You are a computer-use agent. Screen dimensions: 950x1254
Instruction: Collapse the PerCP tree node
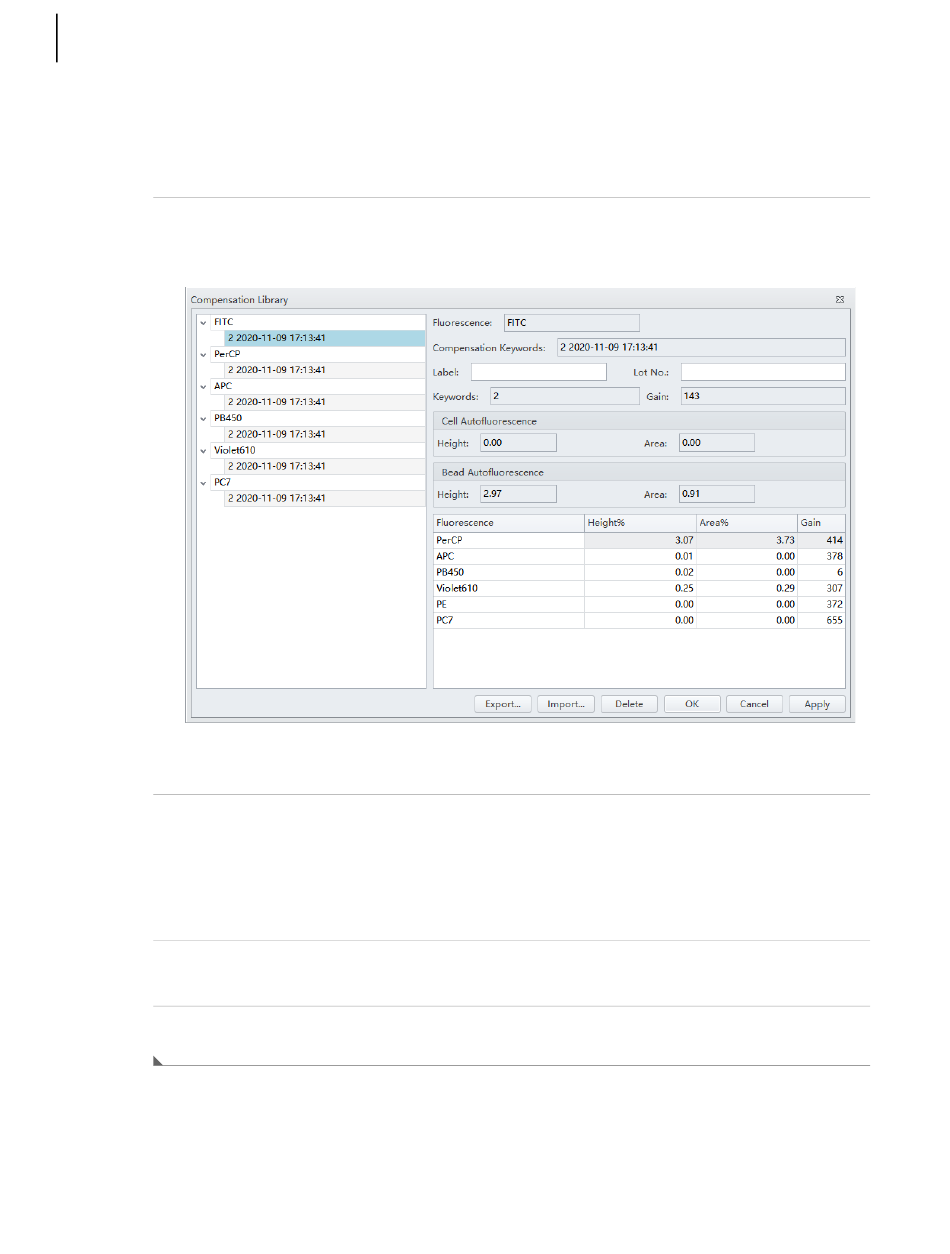coord(204,354)
